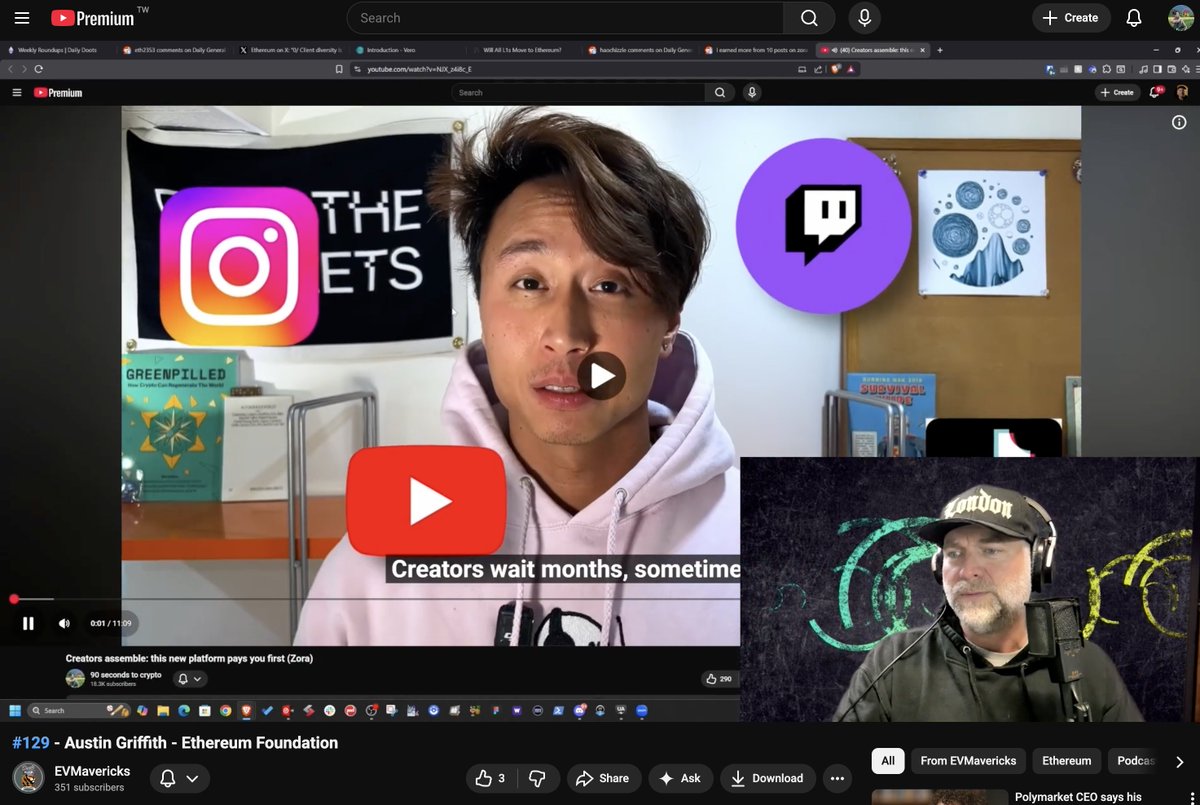Viewport: 1200px width, 805px height.
Task: Start voice search with the large microphone icon
Action: [865, 18]
